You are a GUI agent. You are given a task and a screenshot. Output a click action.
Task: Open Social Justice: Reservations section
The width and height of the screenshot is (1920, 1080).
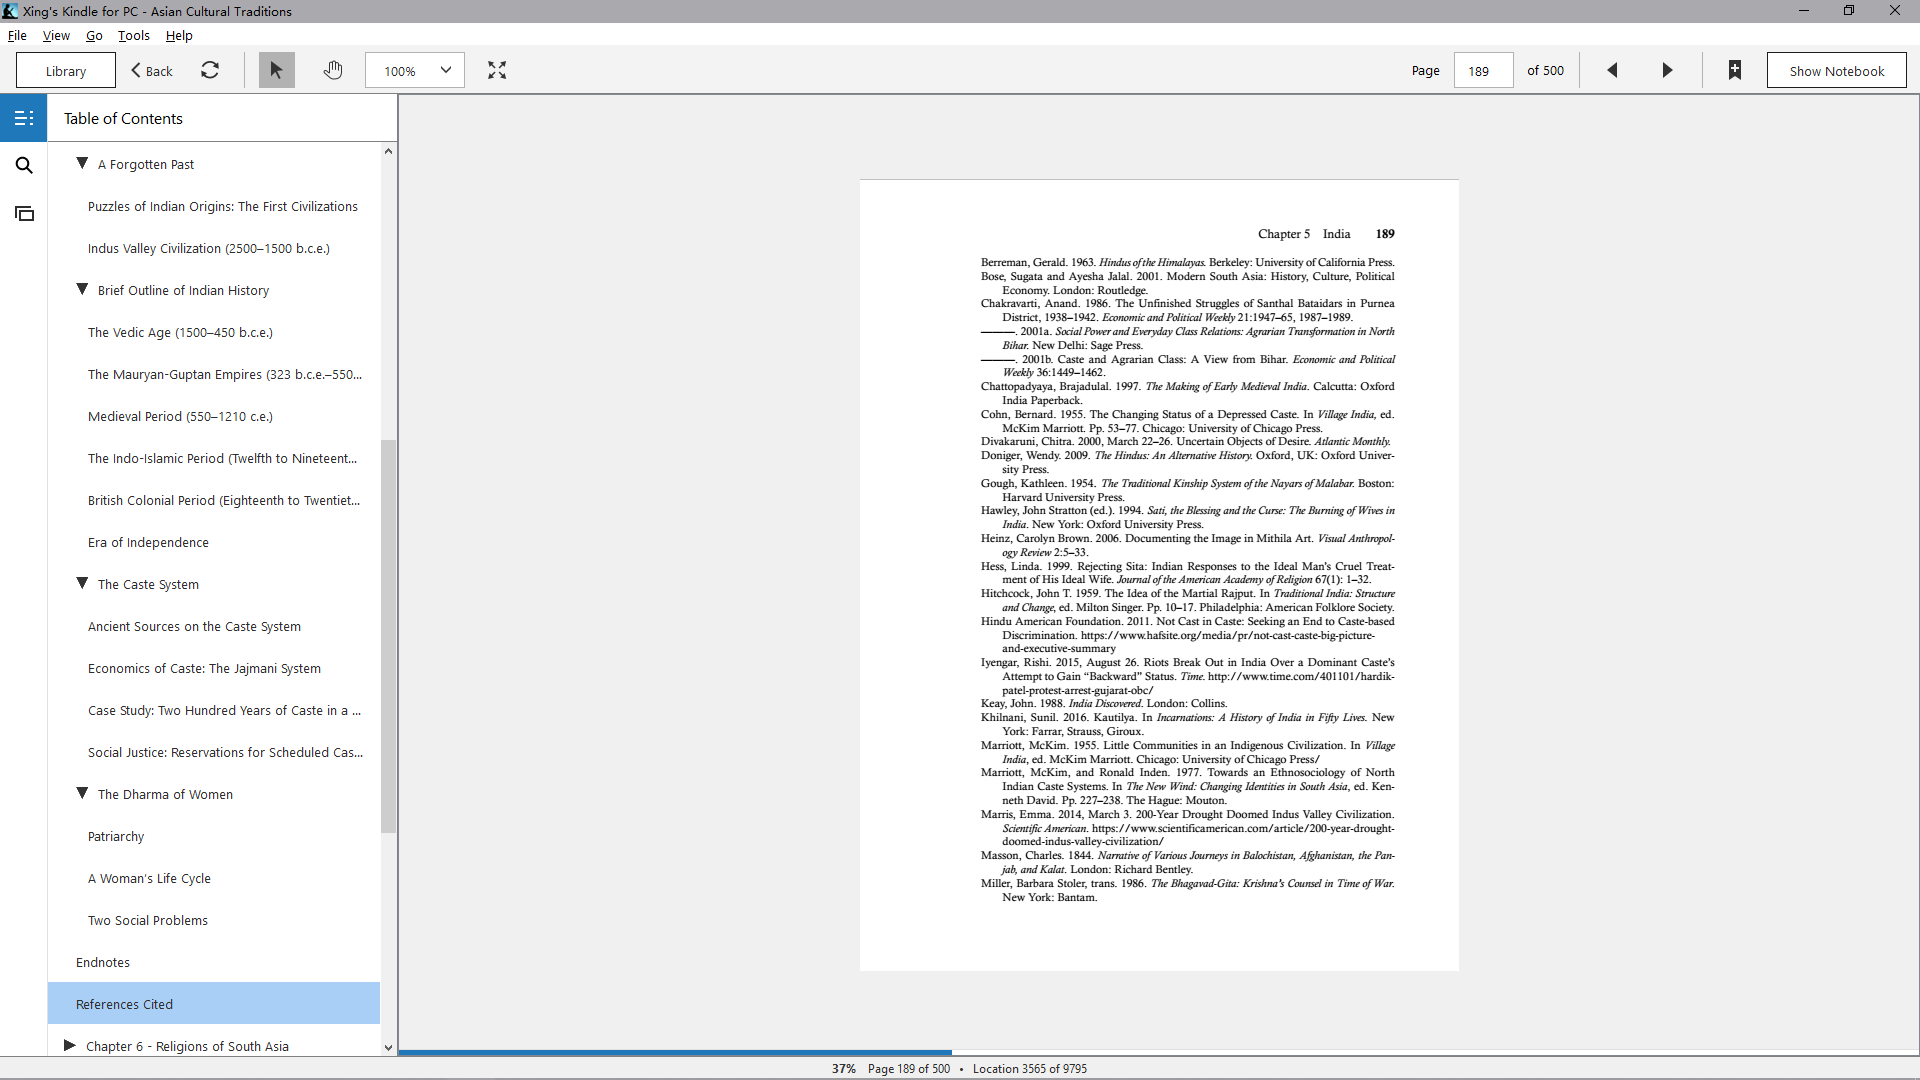coord(225,753)
